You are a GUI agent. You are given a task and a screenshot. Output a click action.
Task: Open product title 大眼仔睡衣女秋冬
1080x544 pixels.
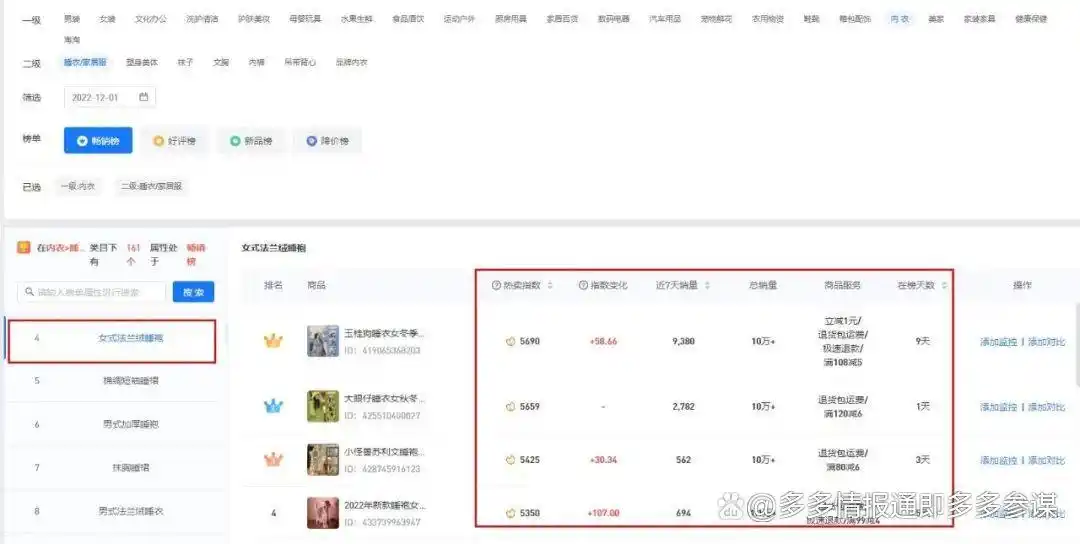click(384, 399)
